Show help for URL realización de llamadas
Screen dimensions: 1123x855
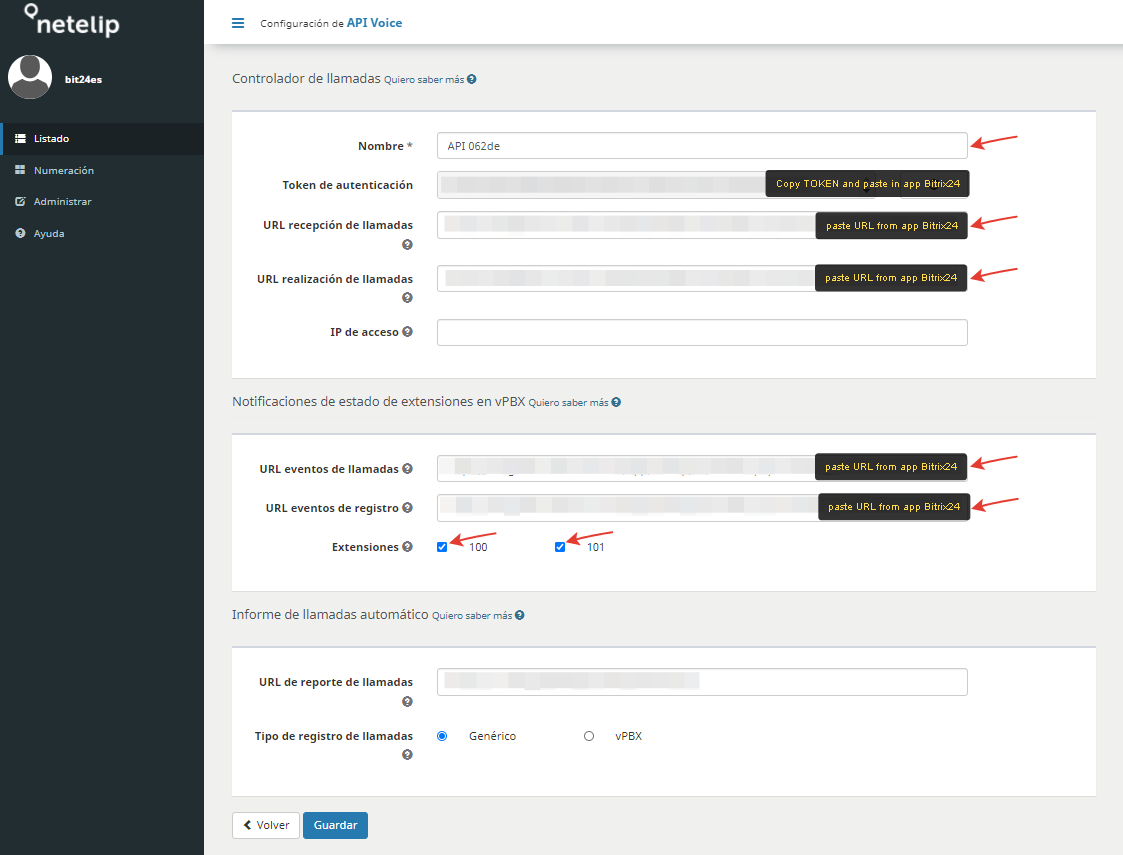coord(408,298)
